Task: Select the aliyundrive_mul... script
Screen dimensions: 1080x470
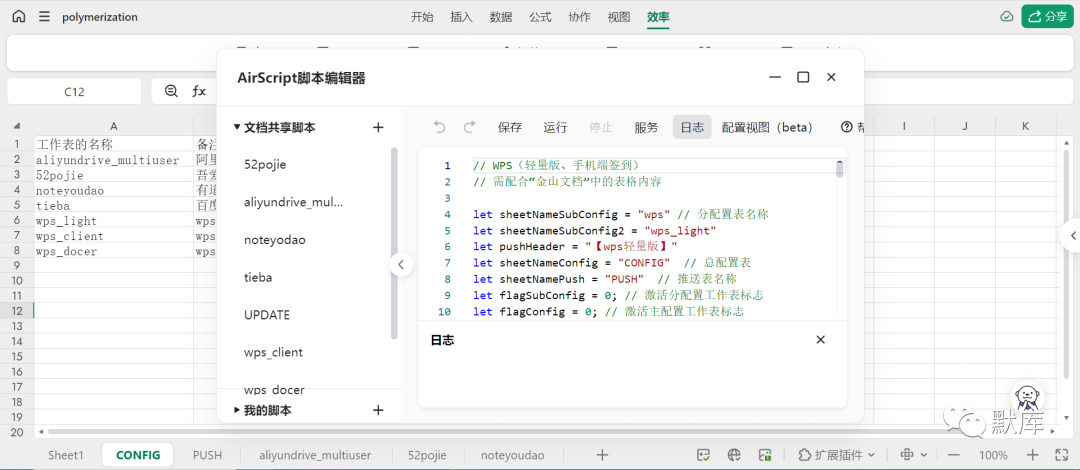Action: 293,202
